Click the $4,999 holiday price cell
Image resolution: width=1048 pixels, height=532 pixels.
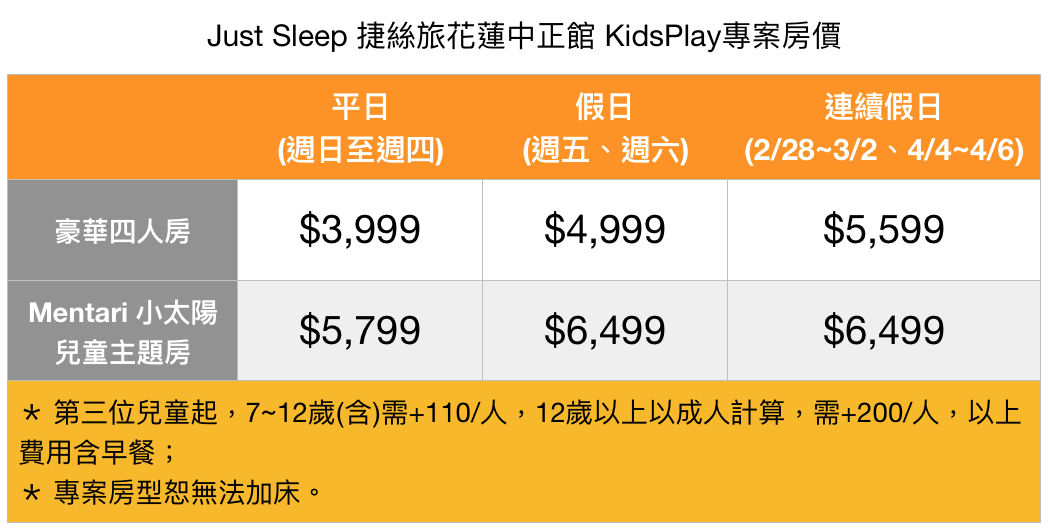(x=605, y=230)
